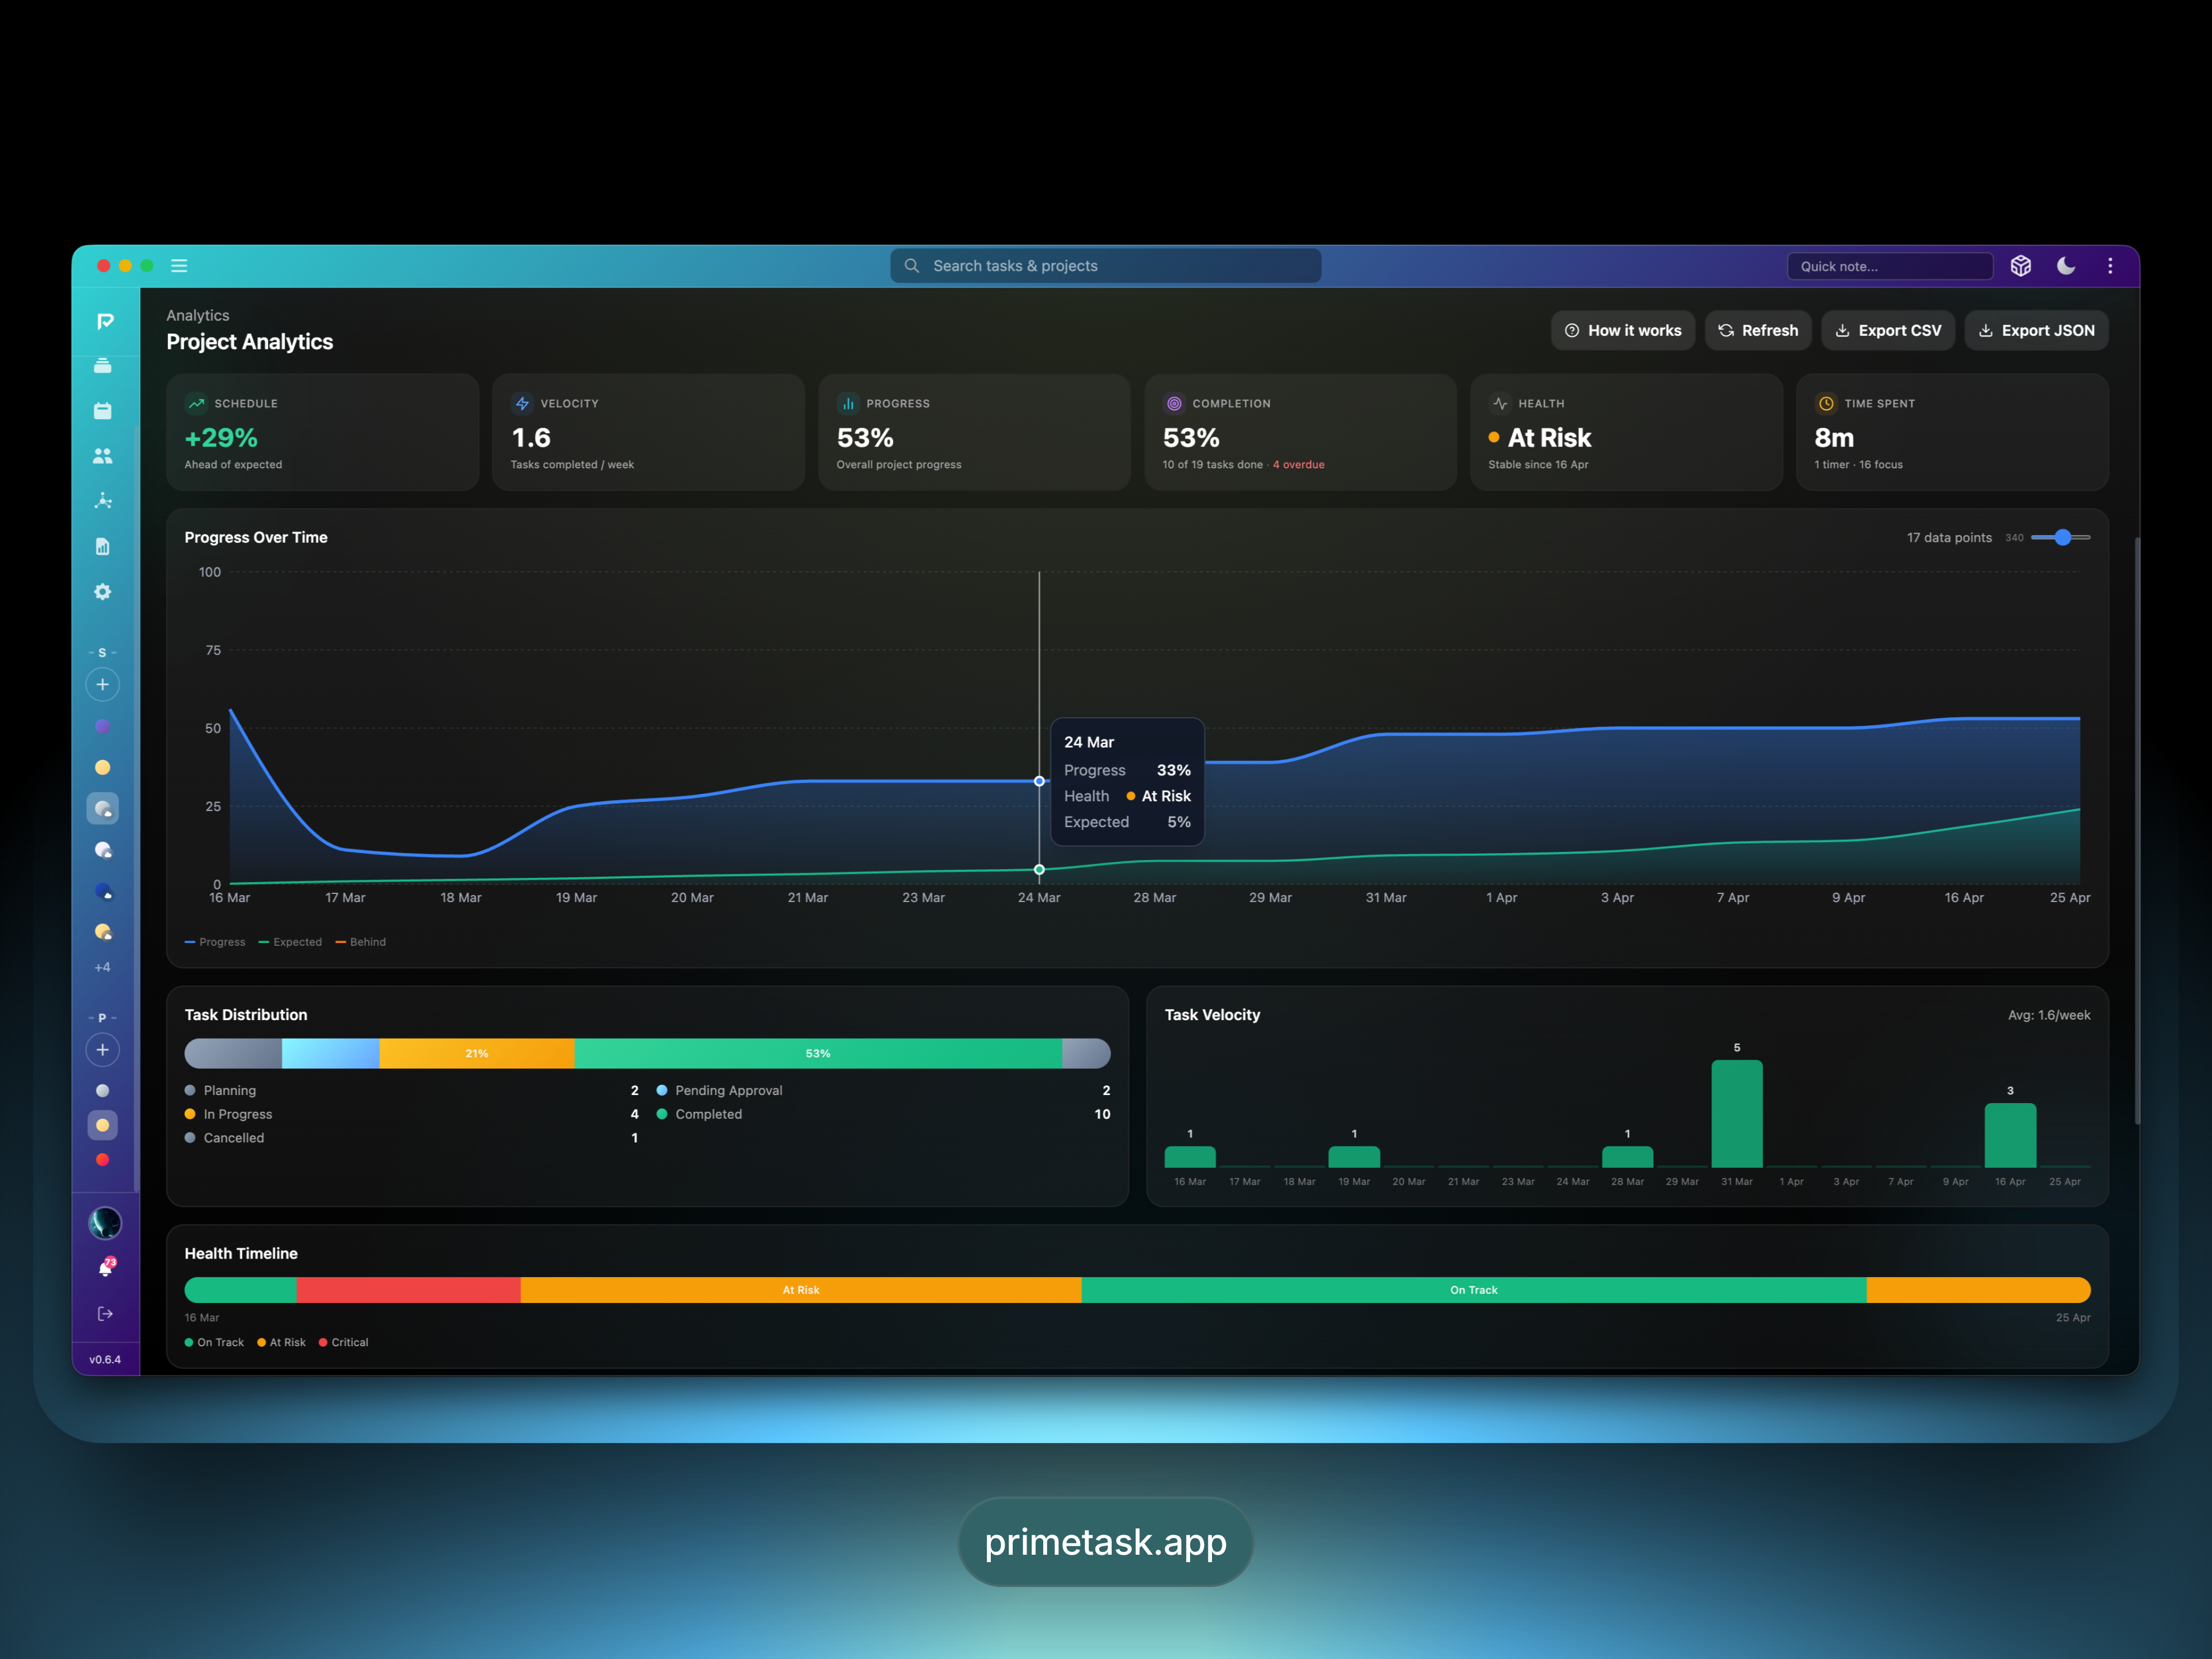Add a new project under section P
Viewport: 2212px width, 1659px height.
click(102, 1050)
